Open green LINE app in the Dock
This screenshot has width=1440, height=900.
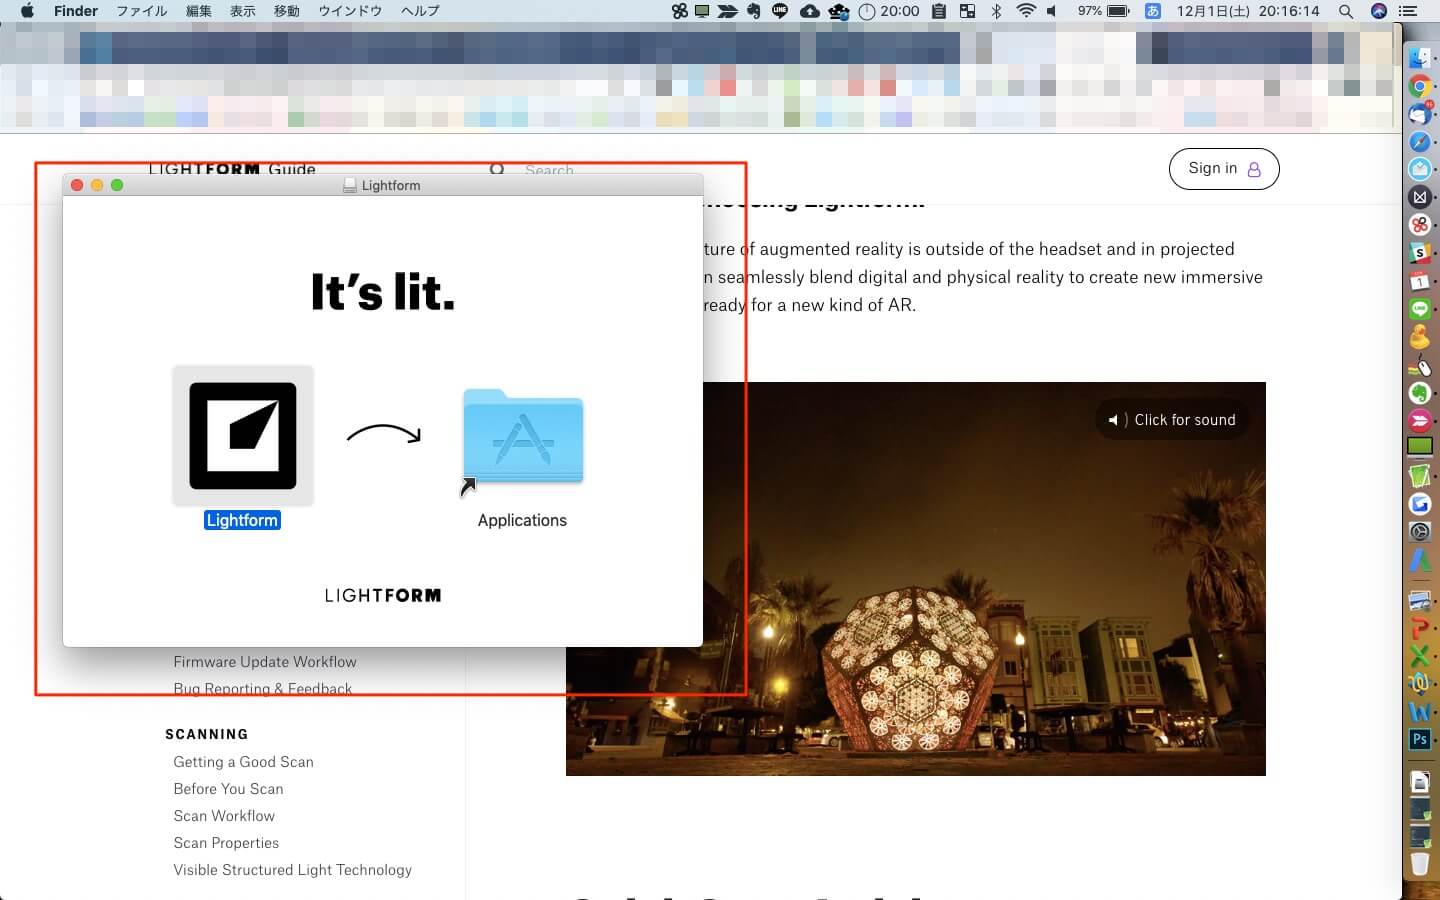[x=1419, y=309]
